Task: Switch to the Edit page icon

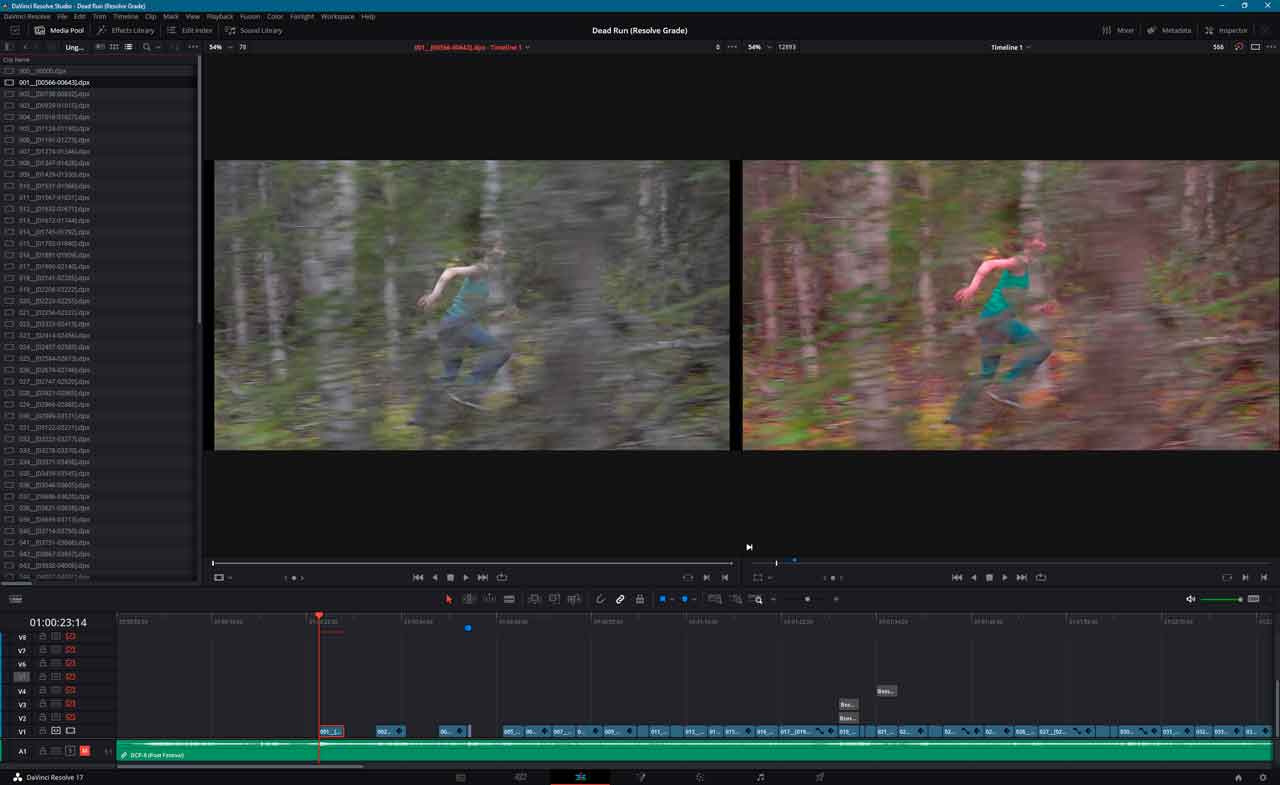Action: 579,777
